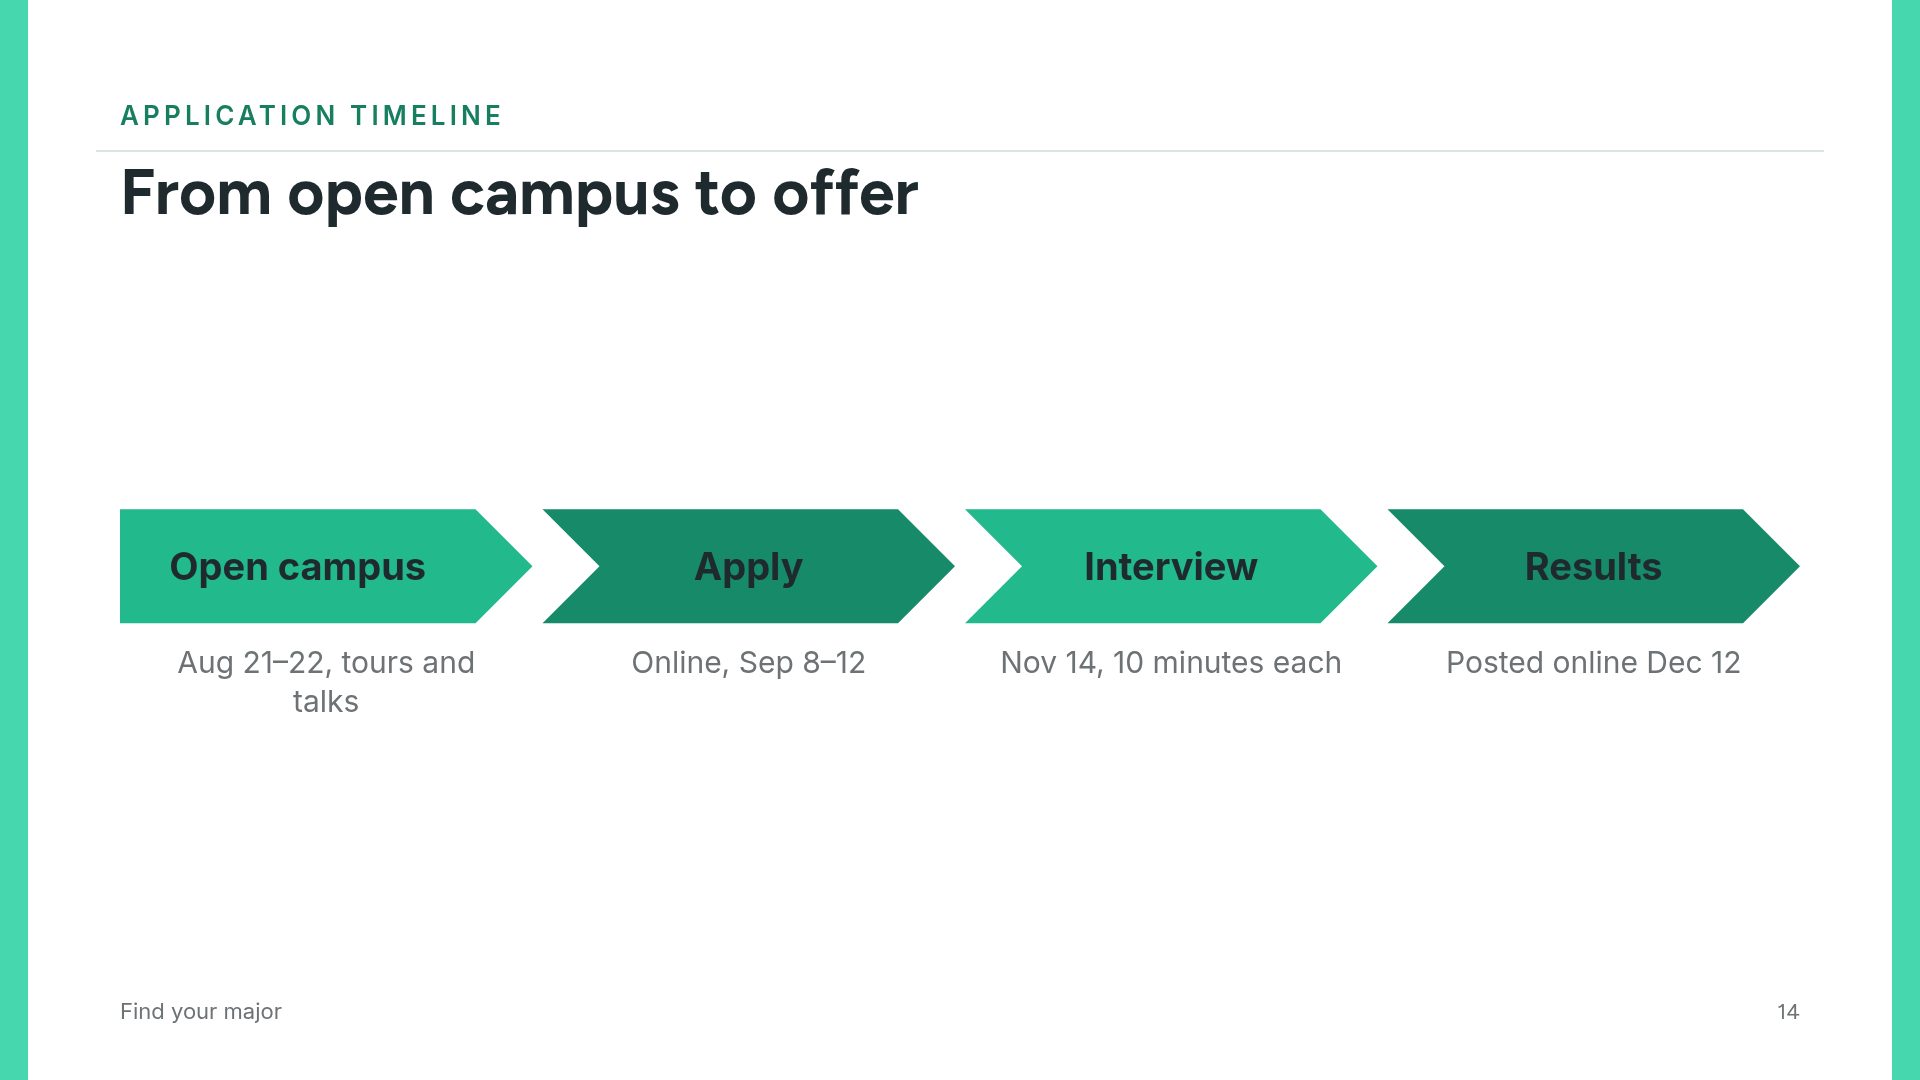
Task: Click the slide number 14
Action: [x=1788, y=1012]
